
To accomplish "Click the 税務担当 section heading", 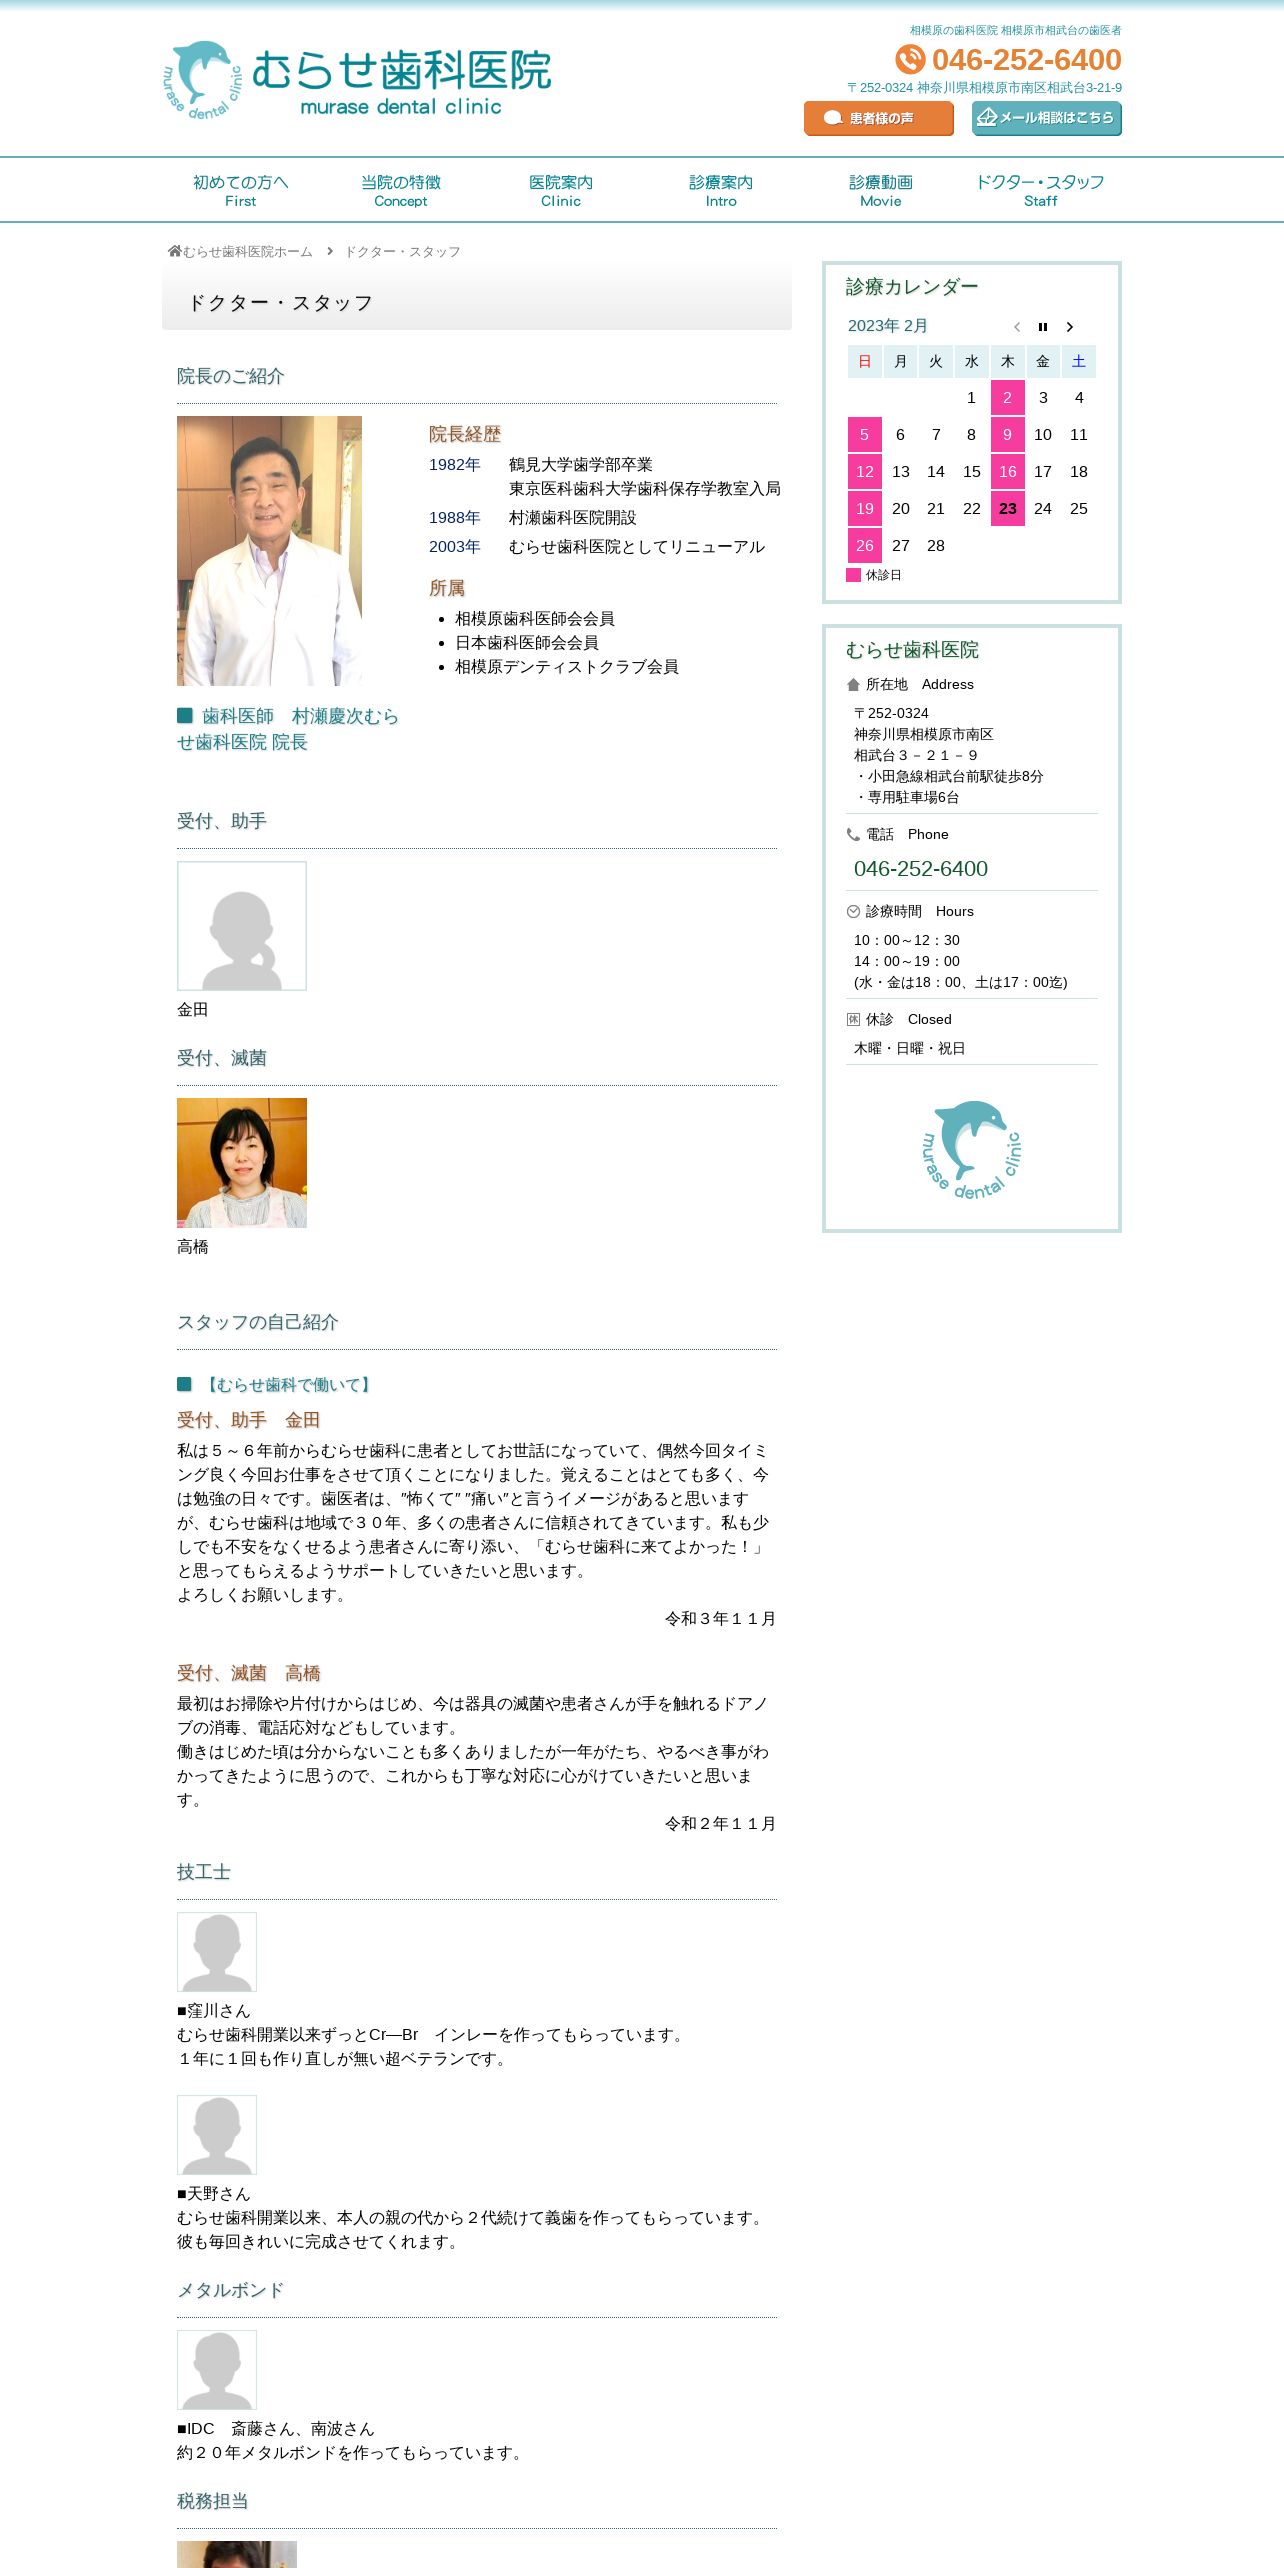I will [213, 2501].
